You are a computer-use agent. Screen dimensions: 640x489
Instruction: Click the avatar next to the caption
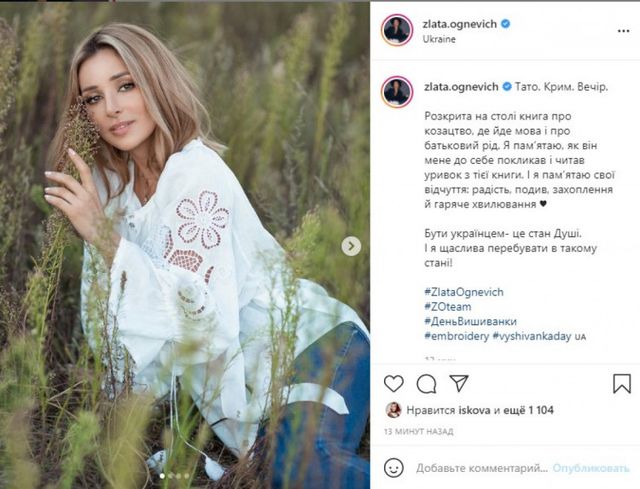point(397,91)
